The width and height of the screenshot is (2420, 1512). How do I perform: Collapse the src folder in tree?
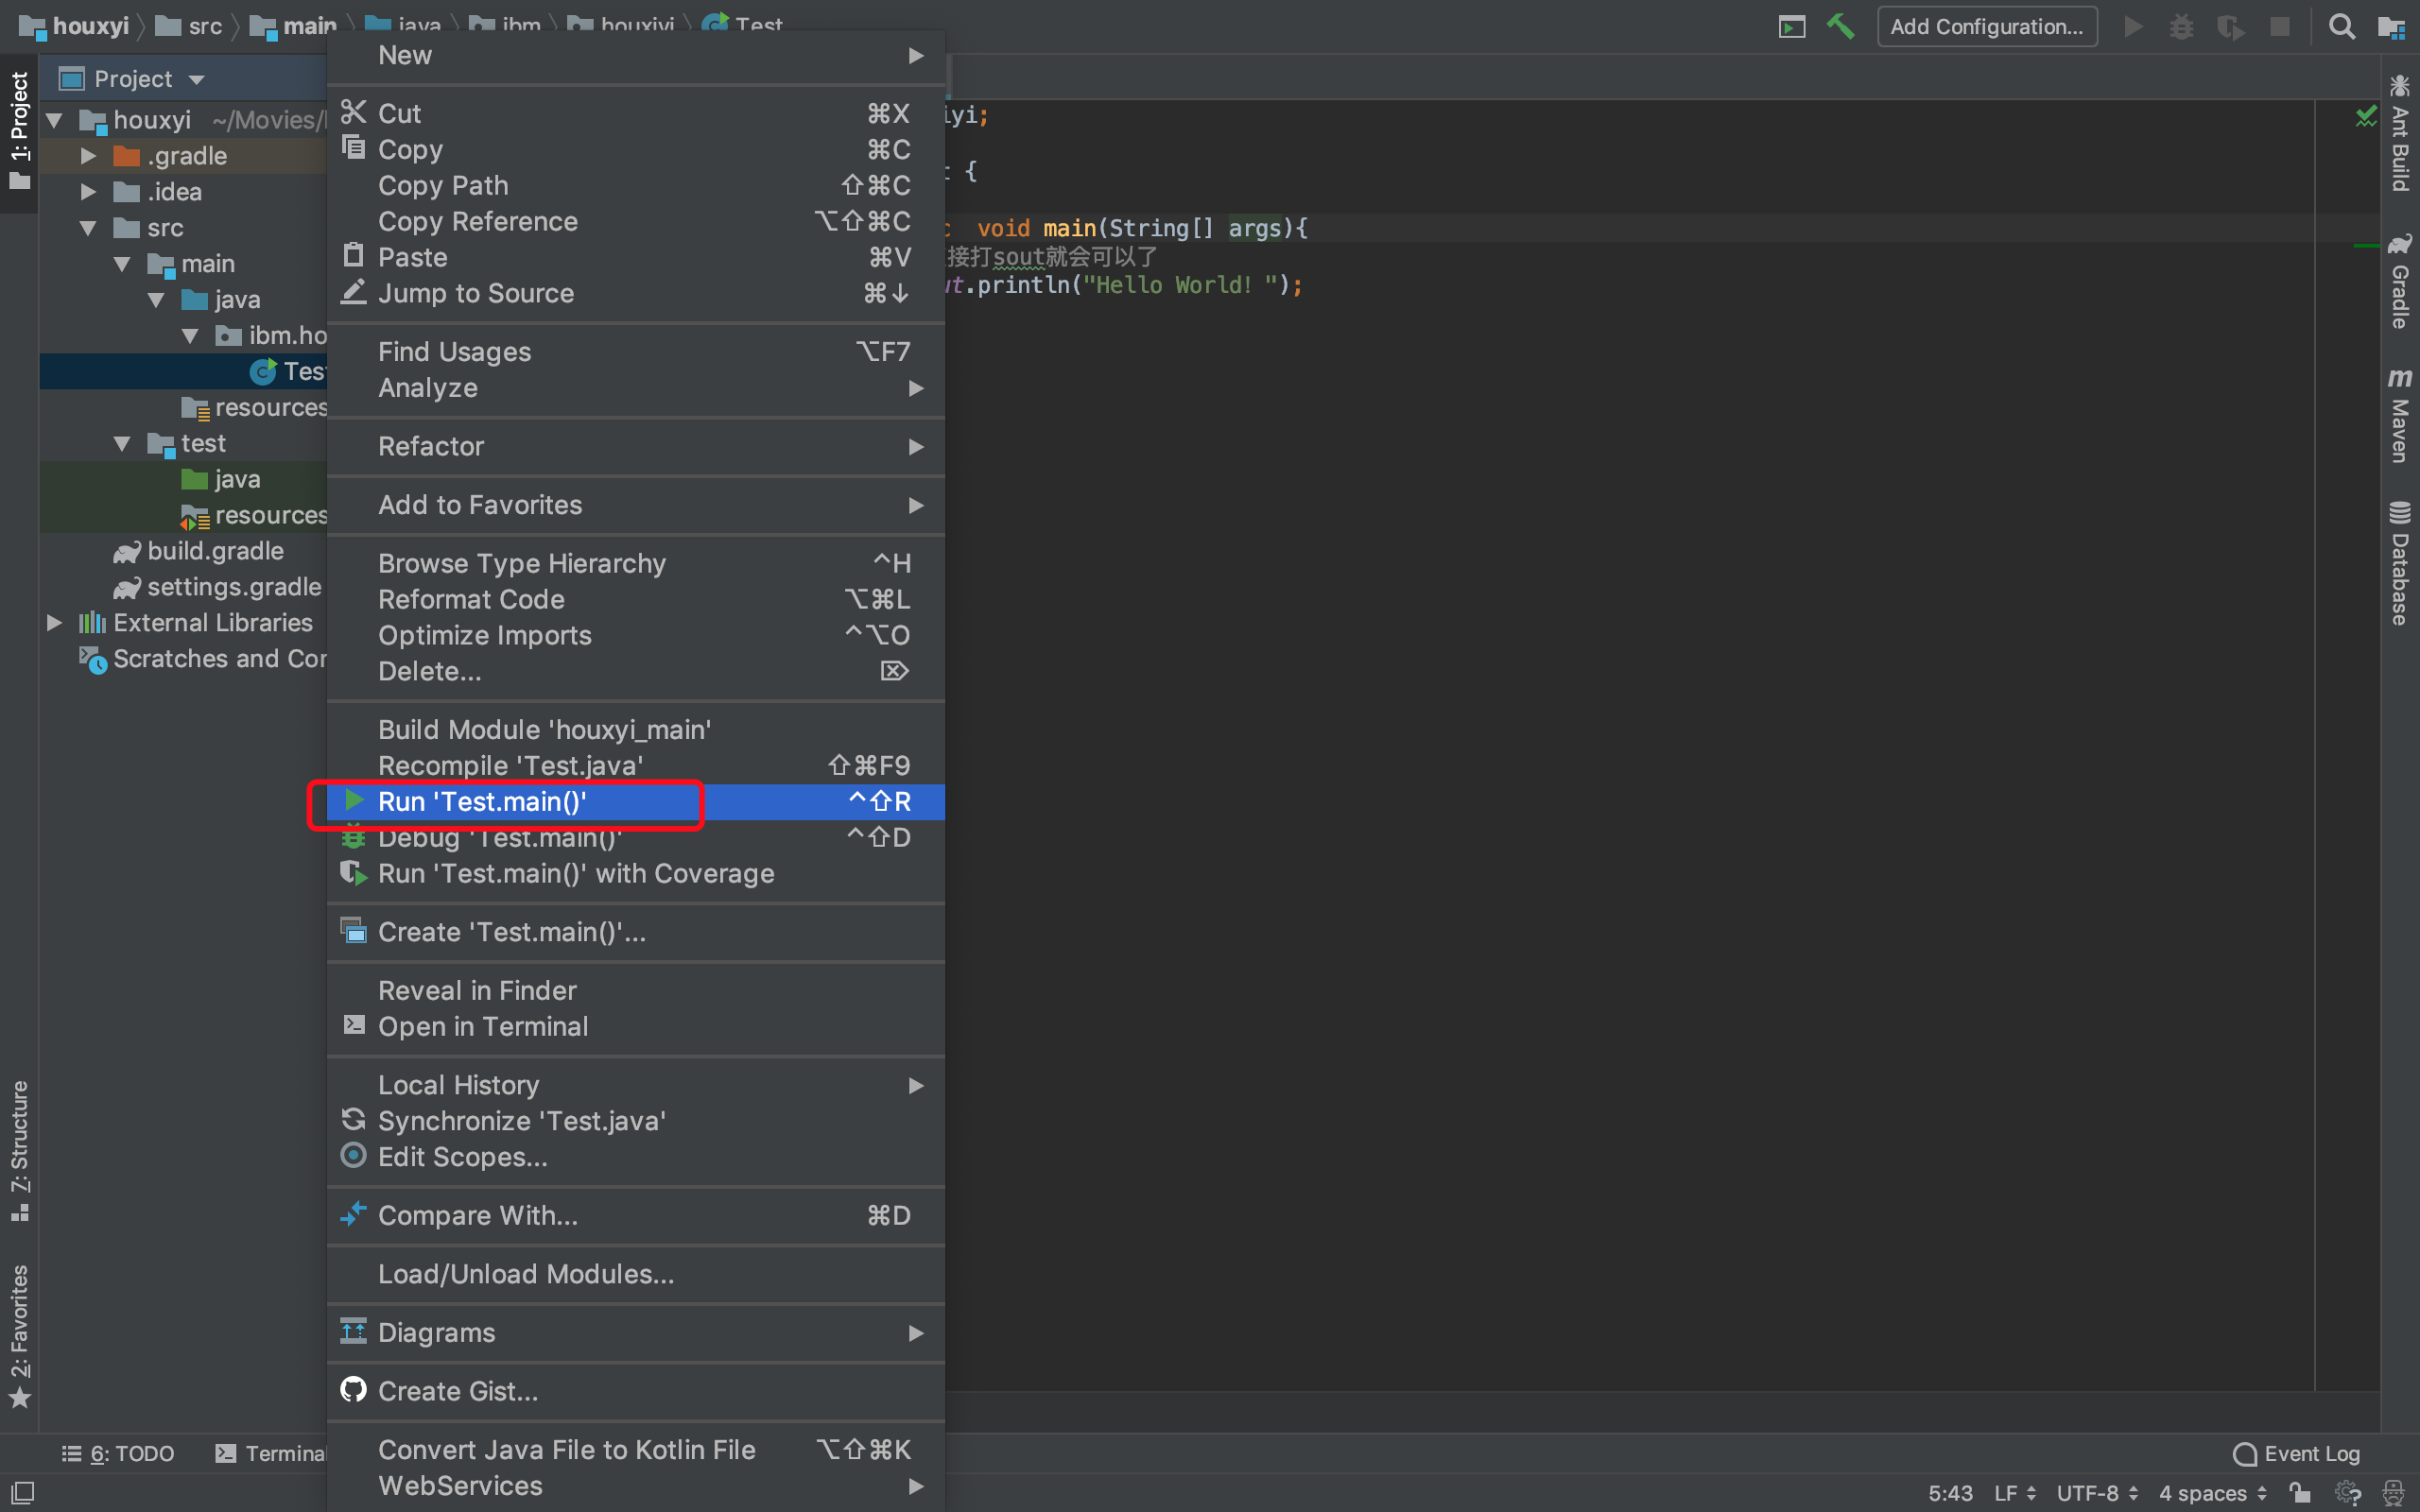(x=88, y=228)
